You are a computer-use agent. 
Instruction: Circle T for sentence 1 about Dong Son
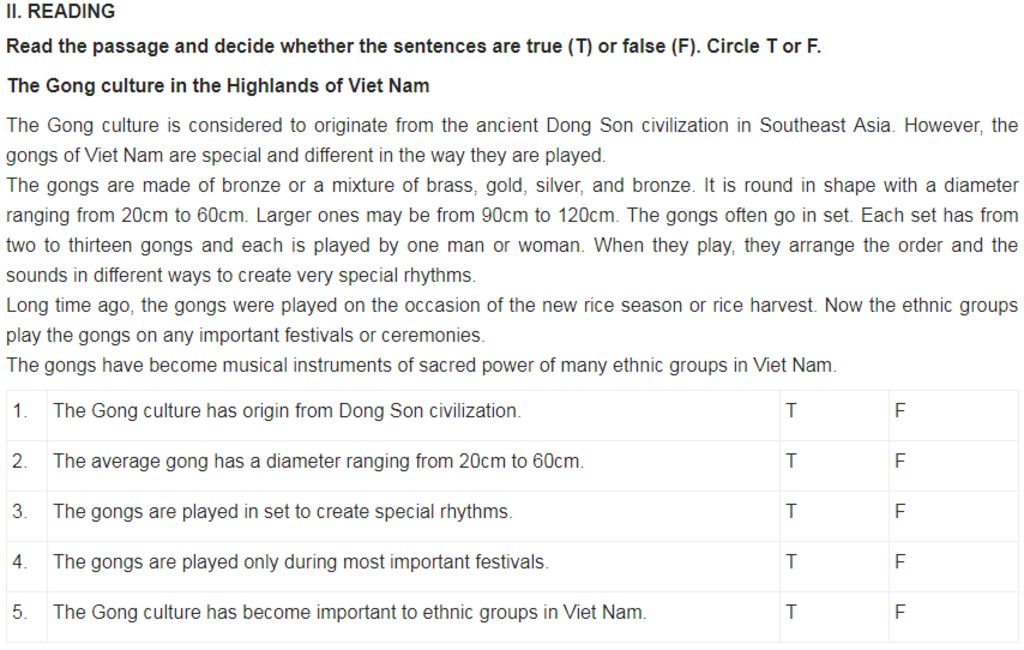791,411
